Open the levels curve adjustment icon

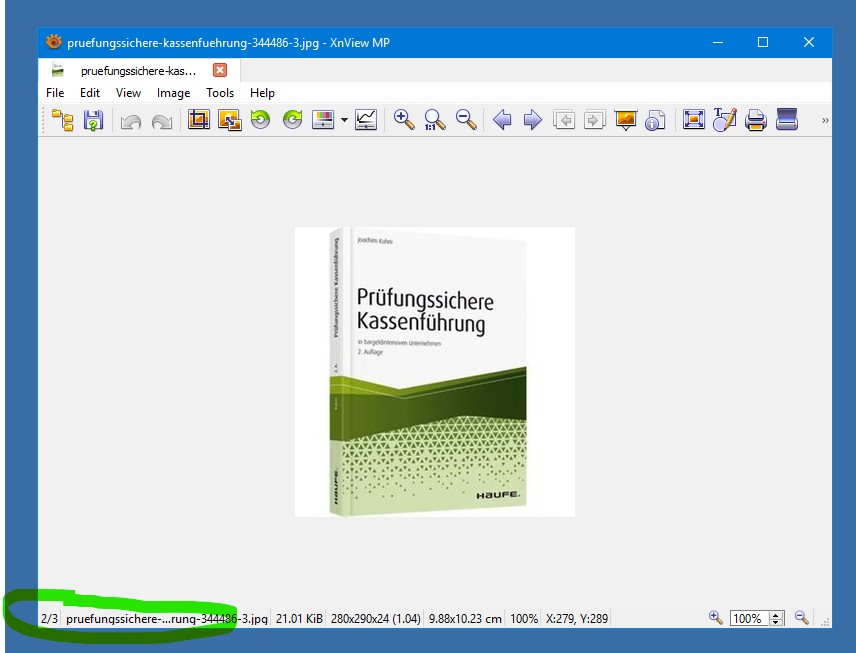[366, 120]
